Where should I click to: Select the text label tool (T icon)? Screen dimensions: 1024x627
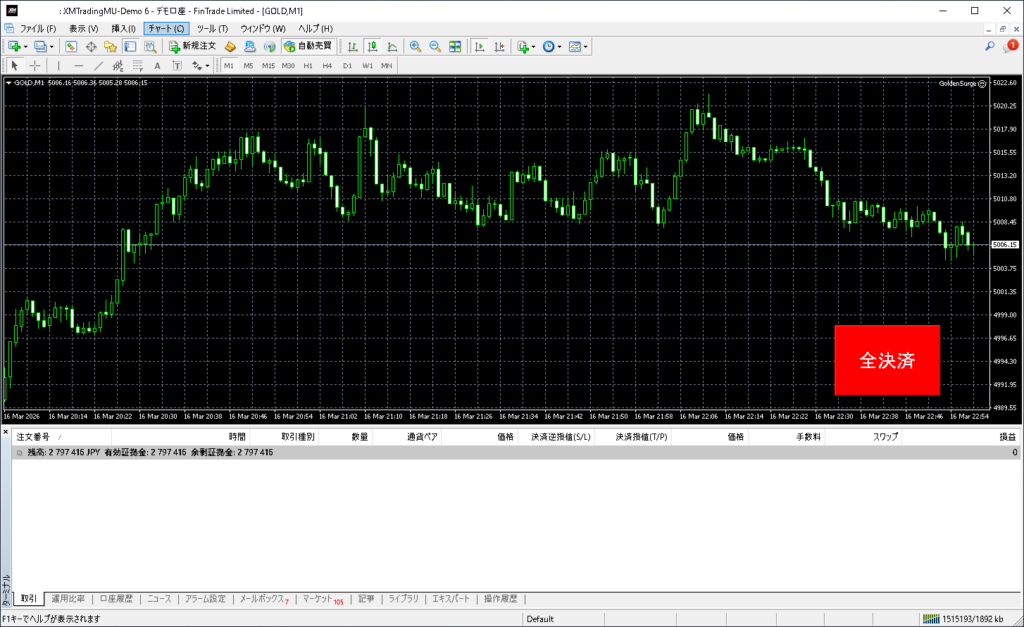176,65
